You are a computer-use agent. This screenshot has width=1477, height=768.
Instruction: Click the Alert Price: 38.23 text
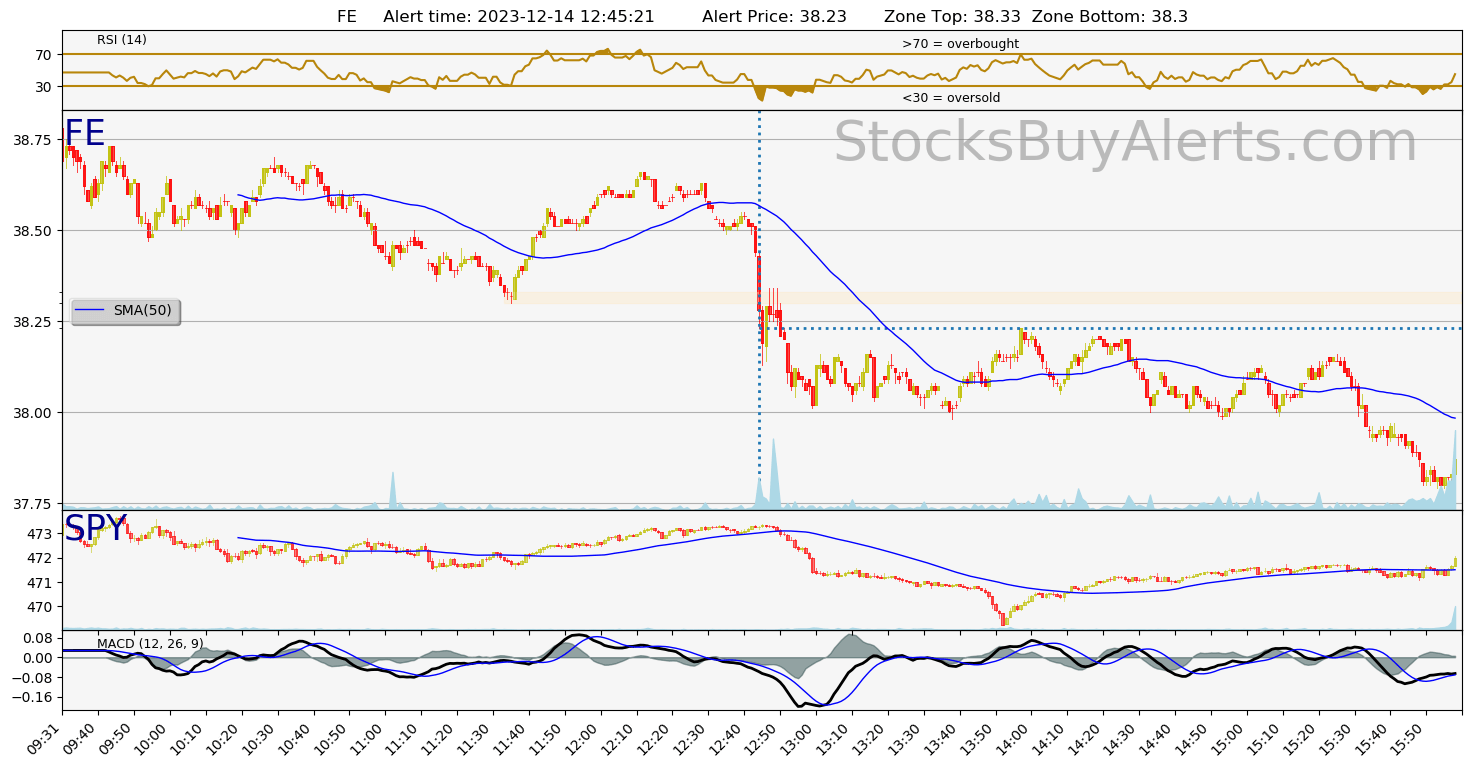point(774,16)
